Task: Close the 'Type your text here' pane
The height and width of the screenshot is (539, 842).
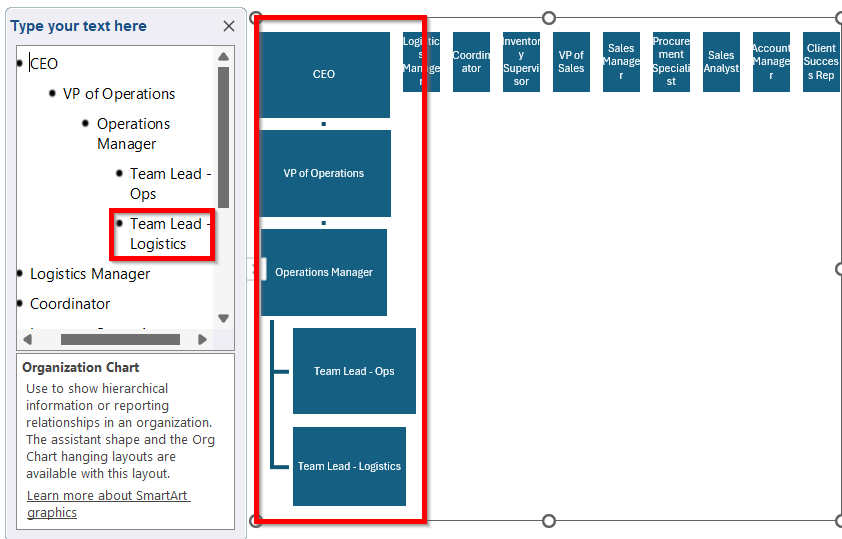Action: click(x=229, y=26)
